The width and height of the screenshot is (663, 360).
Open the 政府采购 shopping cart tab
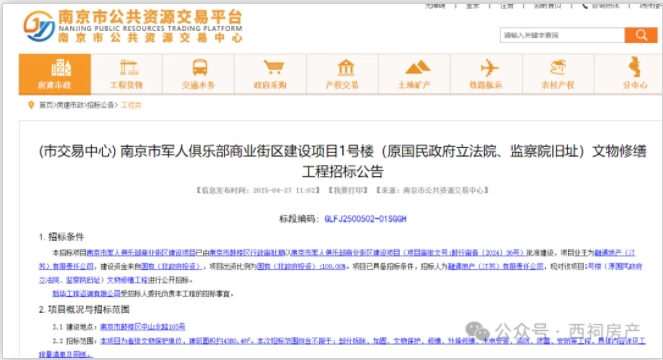270,74
